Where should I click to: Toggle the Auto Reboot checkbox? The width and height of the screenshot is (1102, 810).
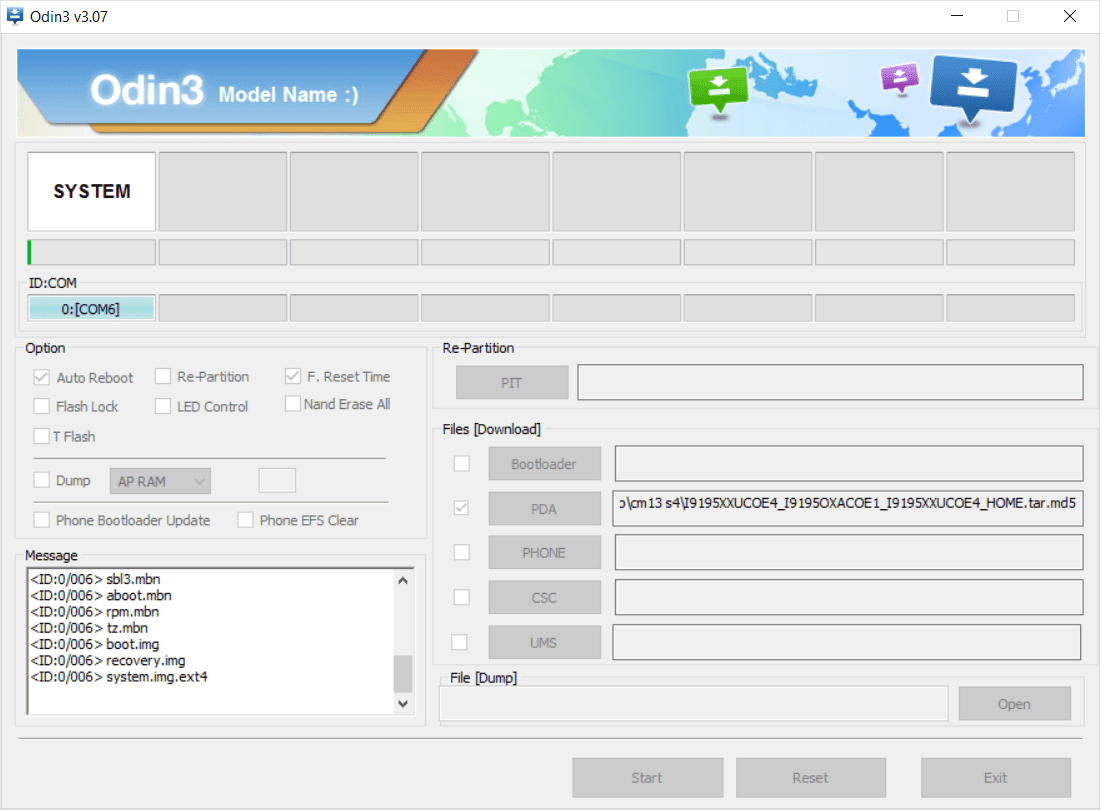click(41, 377)
